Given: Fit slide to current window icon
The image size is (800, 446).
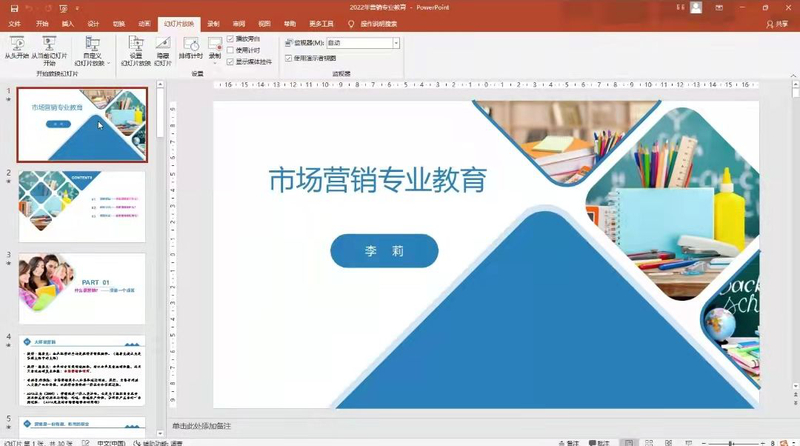Looking at the screenshot, I should (784, 442).
